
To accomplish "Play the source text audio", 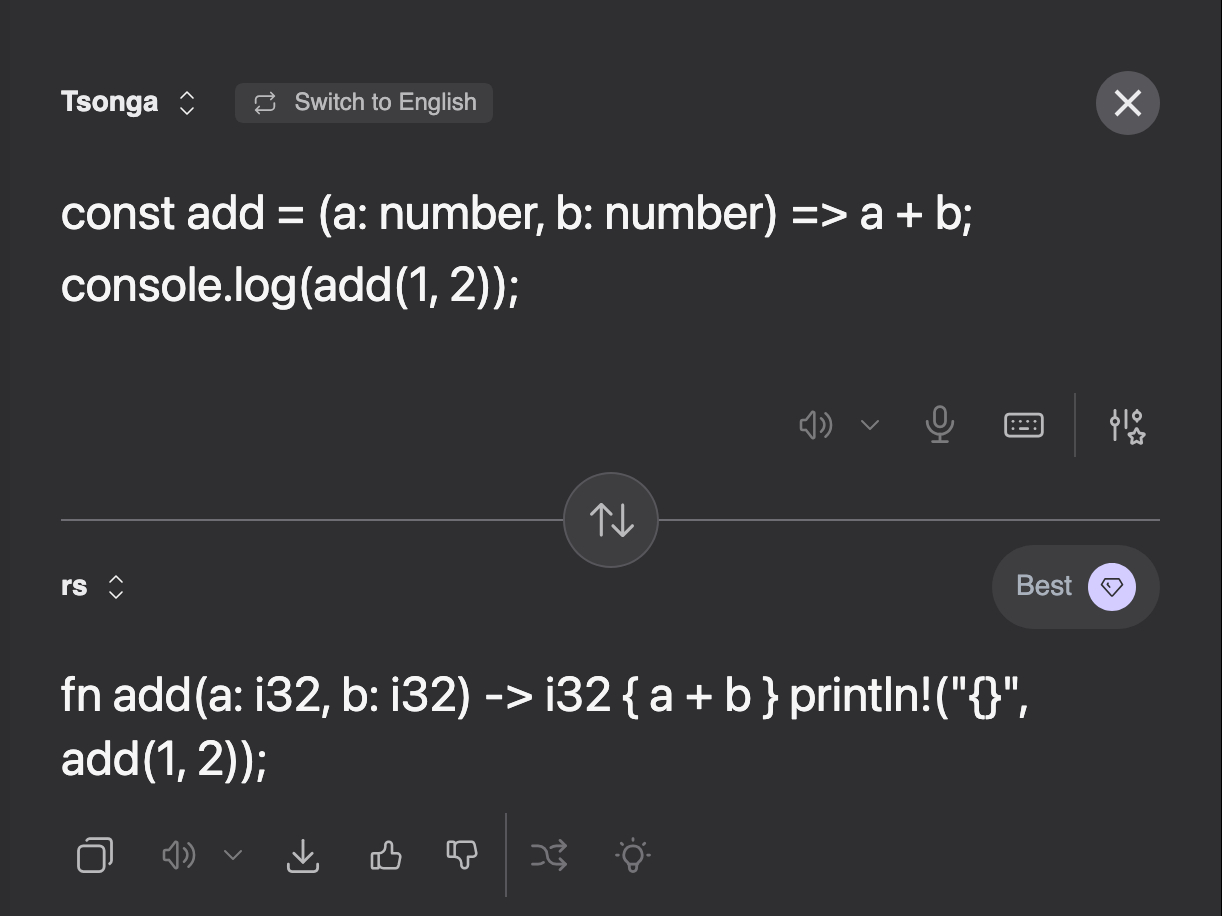I will 815,425.
